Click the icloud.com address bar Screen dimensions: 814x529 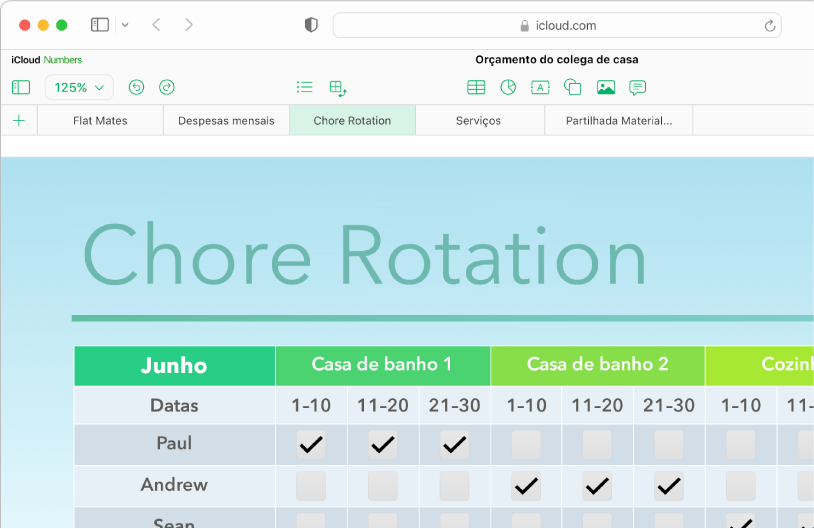[557, 26]
